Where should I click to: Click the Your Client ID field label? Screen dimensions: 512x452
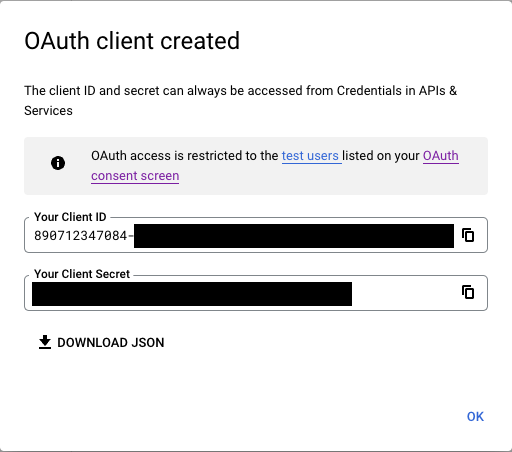70,217
